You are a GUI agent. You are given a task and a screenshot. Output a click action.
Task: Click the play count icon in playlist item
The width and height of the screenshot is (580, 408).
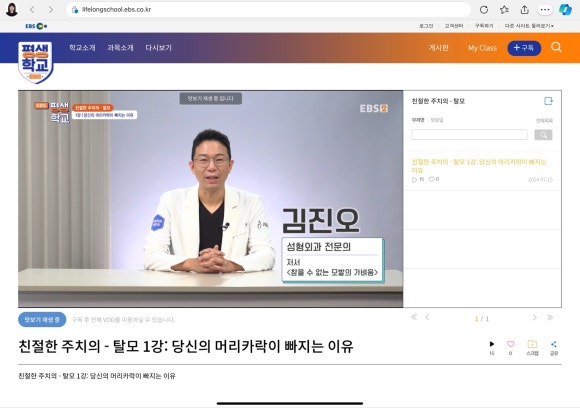[x=414, y=179]
